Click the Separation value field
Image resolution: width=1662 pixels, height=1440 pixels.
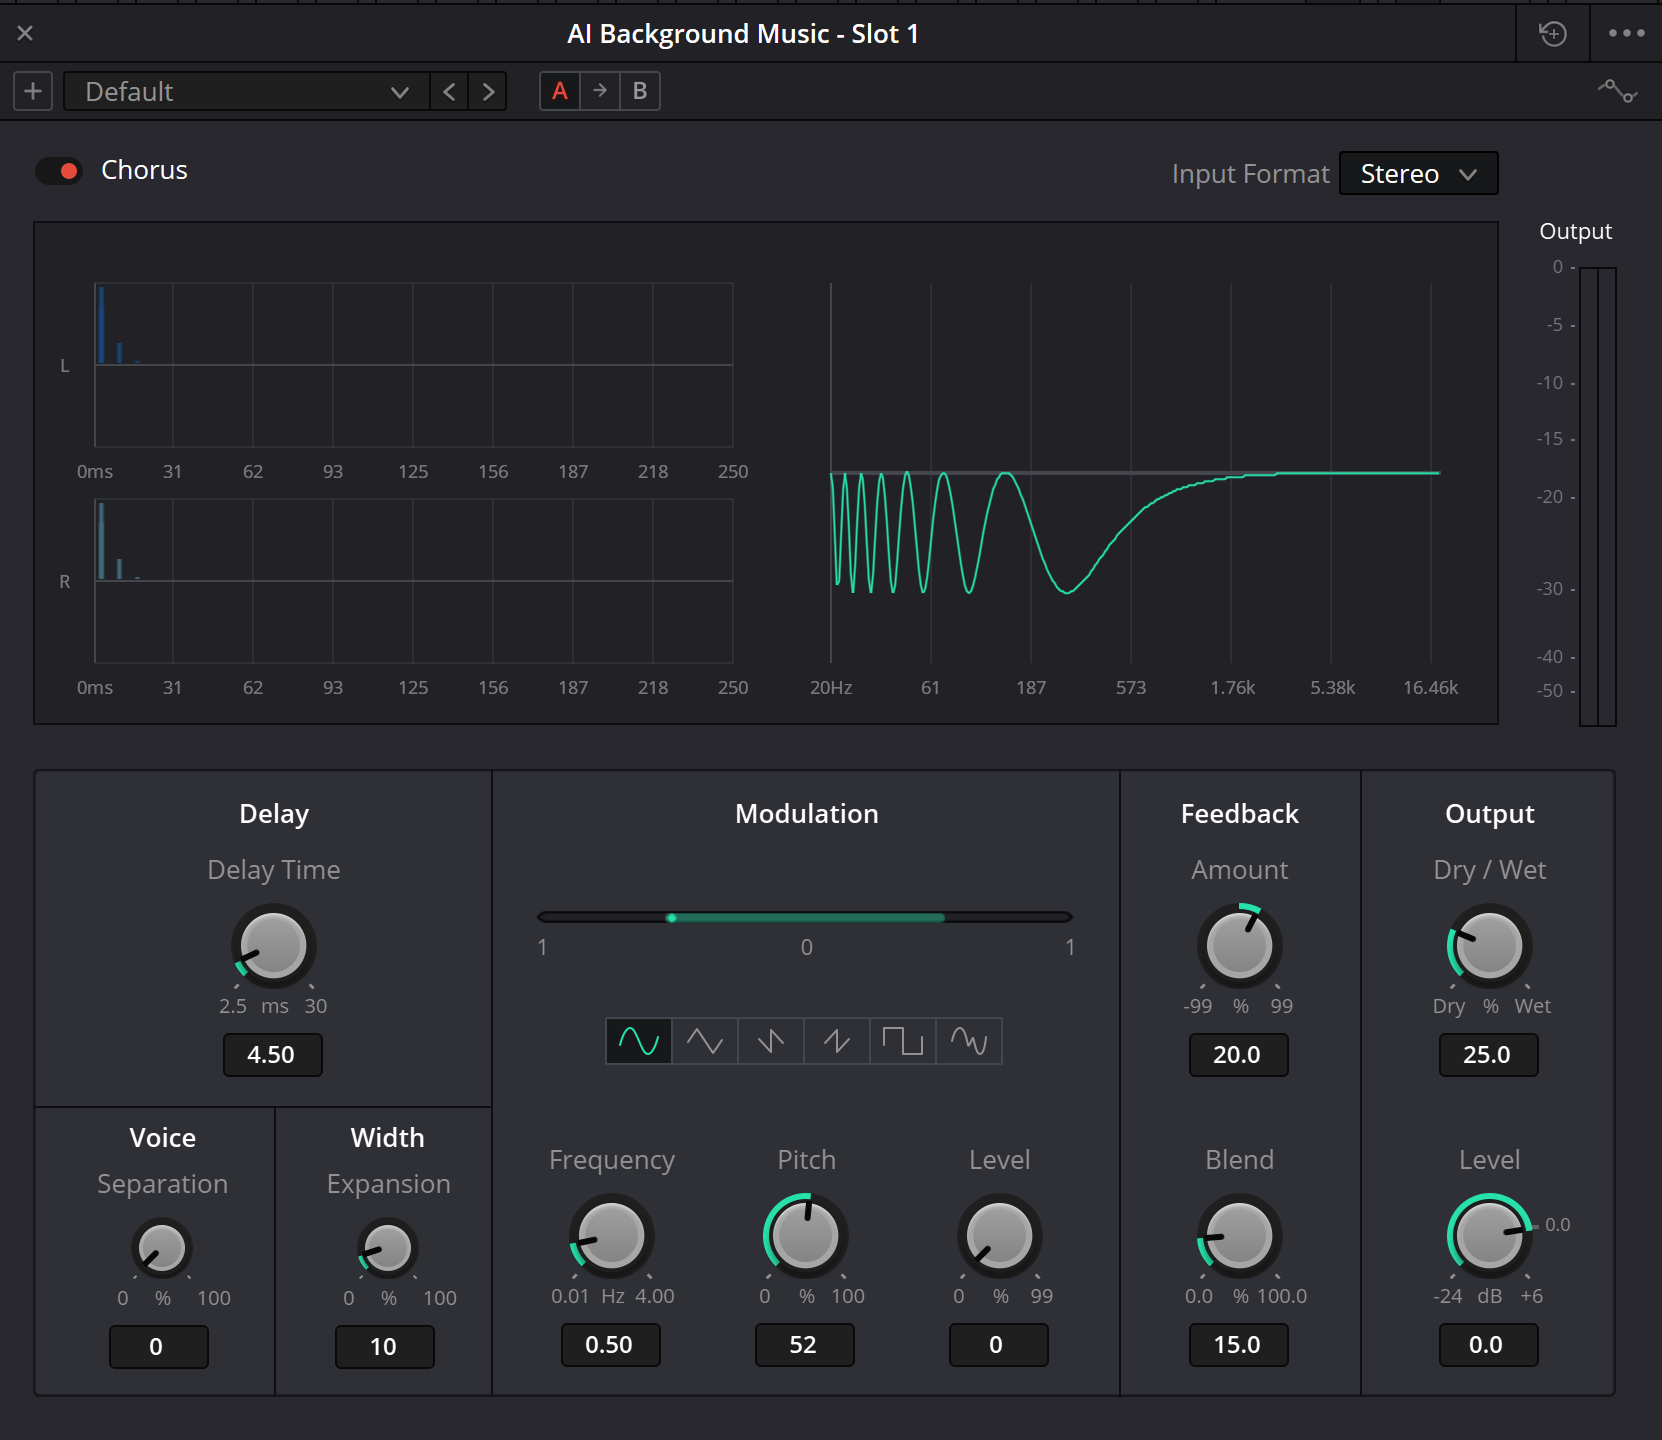158,1347
